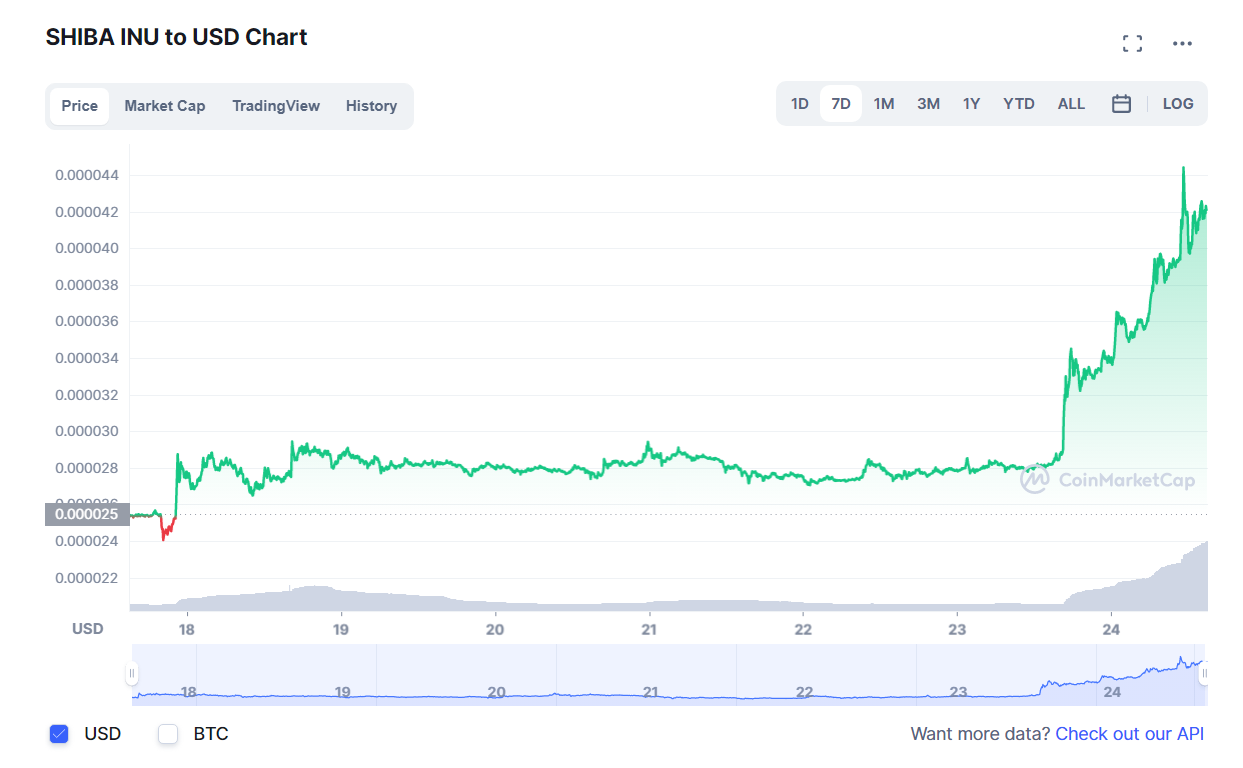Show ALL price history
Viewport: 1243px width, 768px height.
pyautogui.click(x=1071, y=104)
